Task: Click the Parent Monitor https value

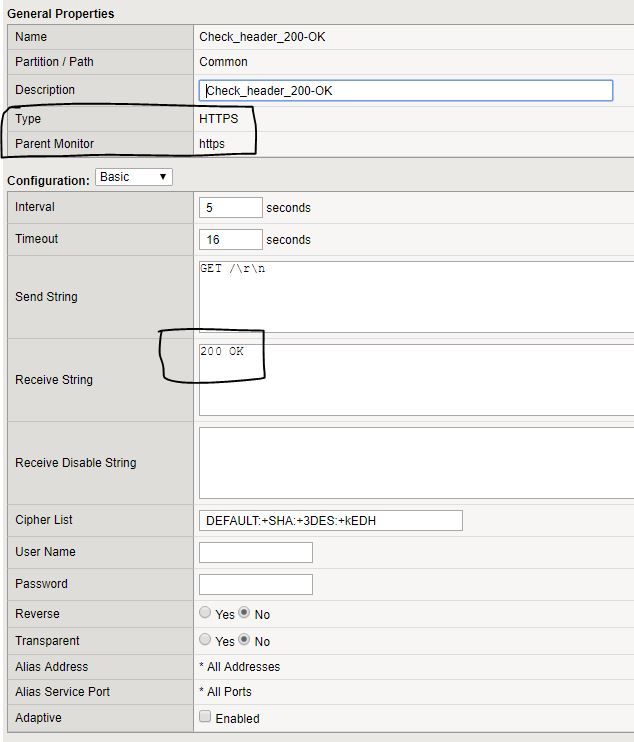Action: click(x=212, y=144)
